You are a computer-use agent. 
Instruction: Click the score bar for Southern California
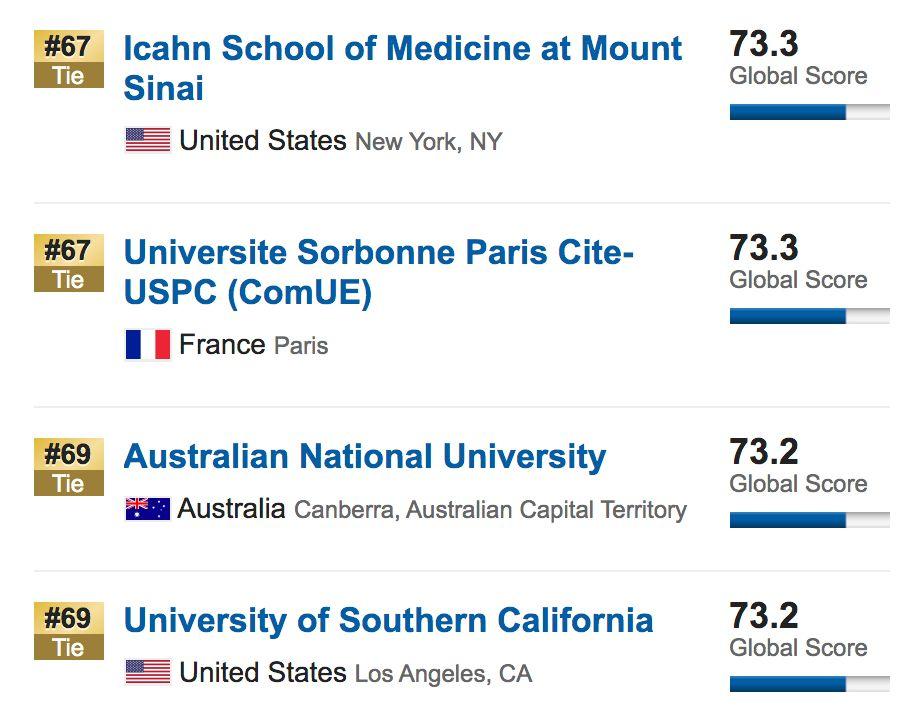coord(809,684)
